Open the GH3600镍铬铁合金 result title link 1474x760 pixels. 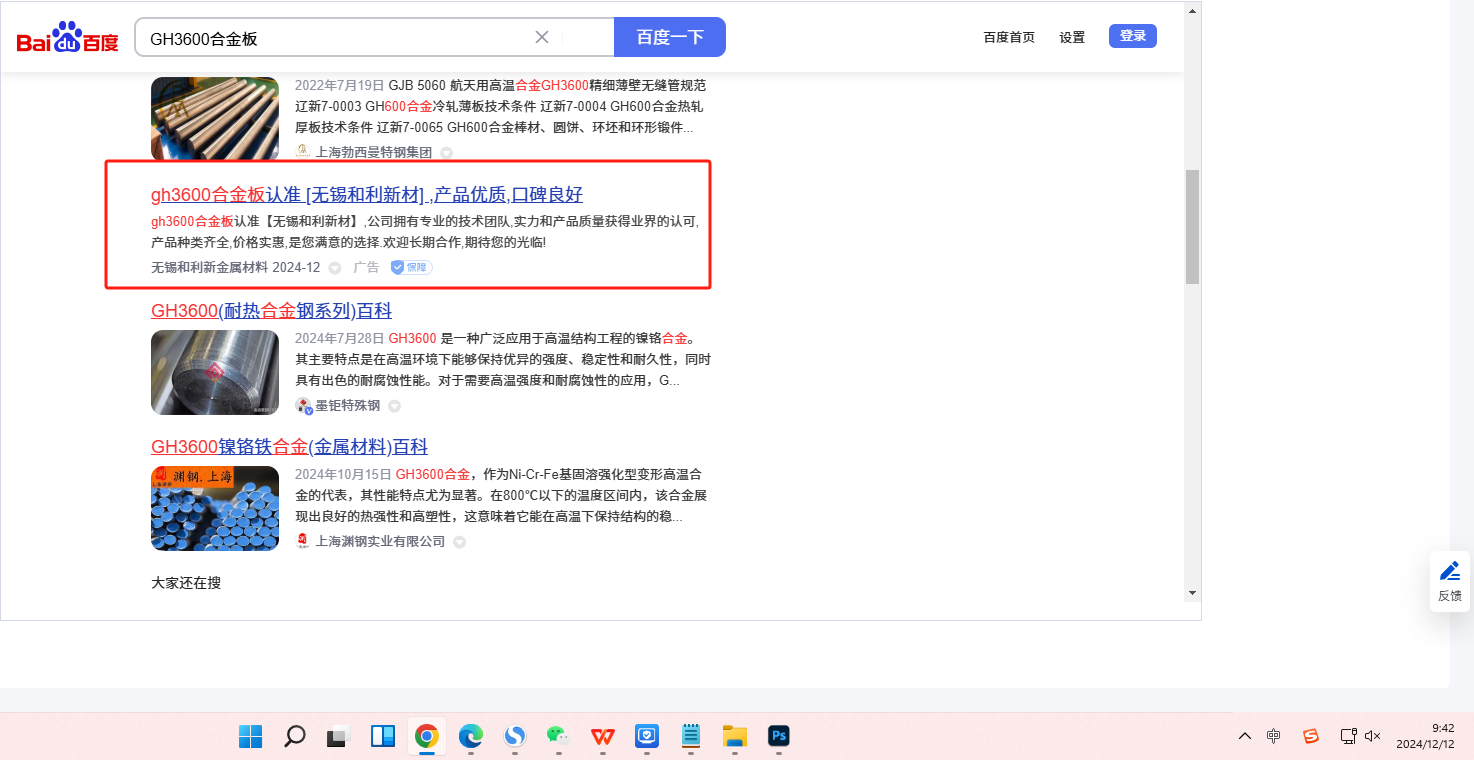coord(289,447)
